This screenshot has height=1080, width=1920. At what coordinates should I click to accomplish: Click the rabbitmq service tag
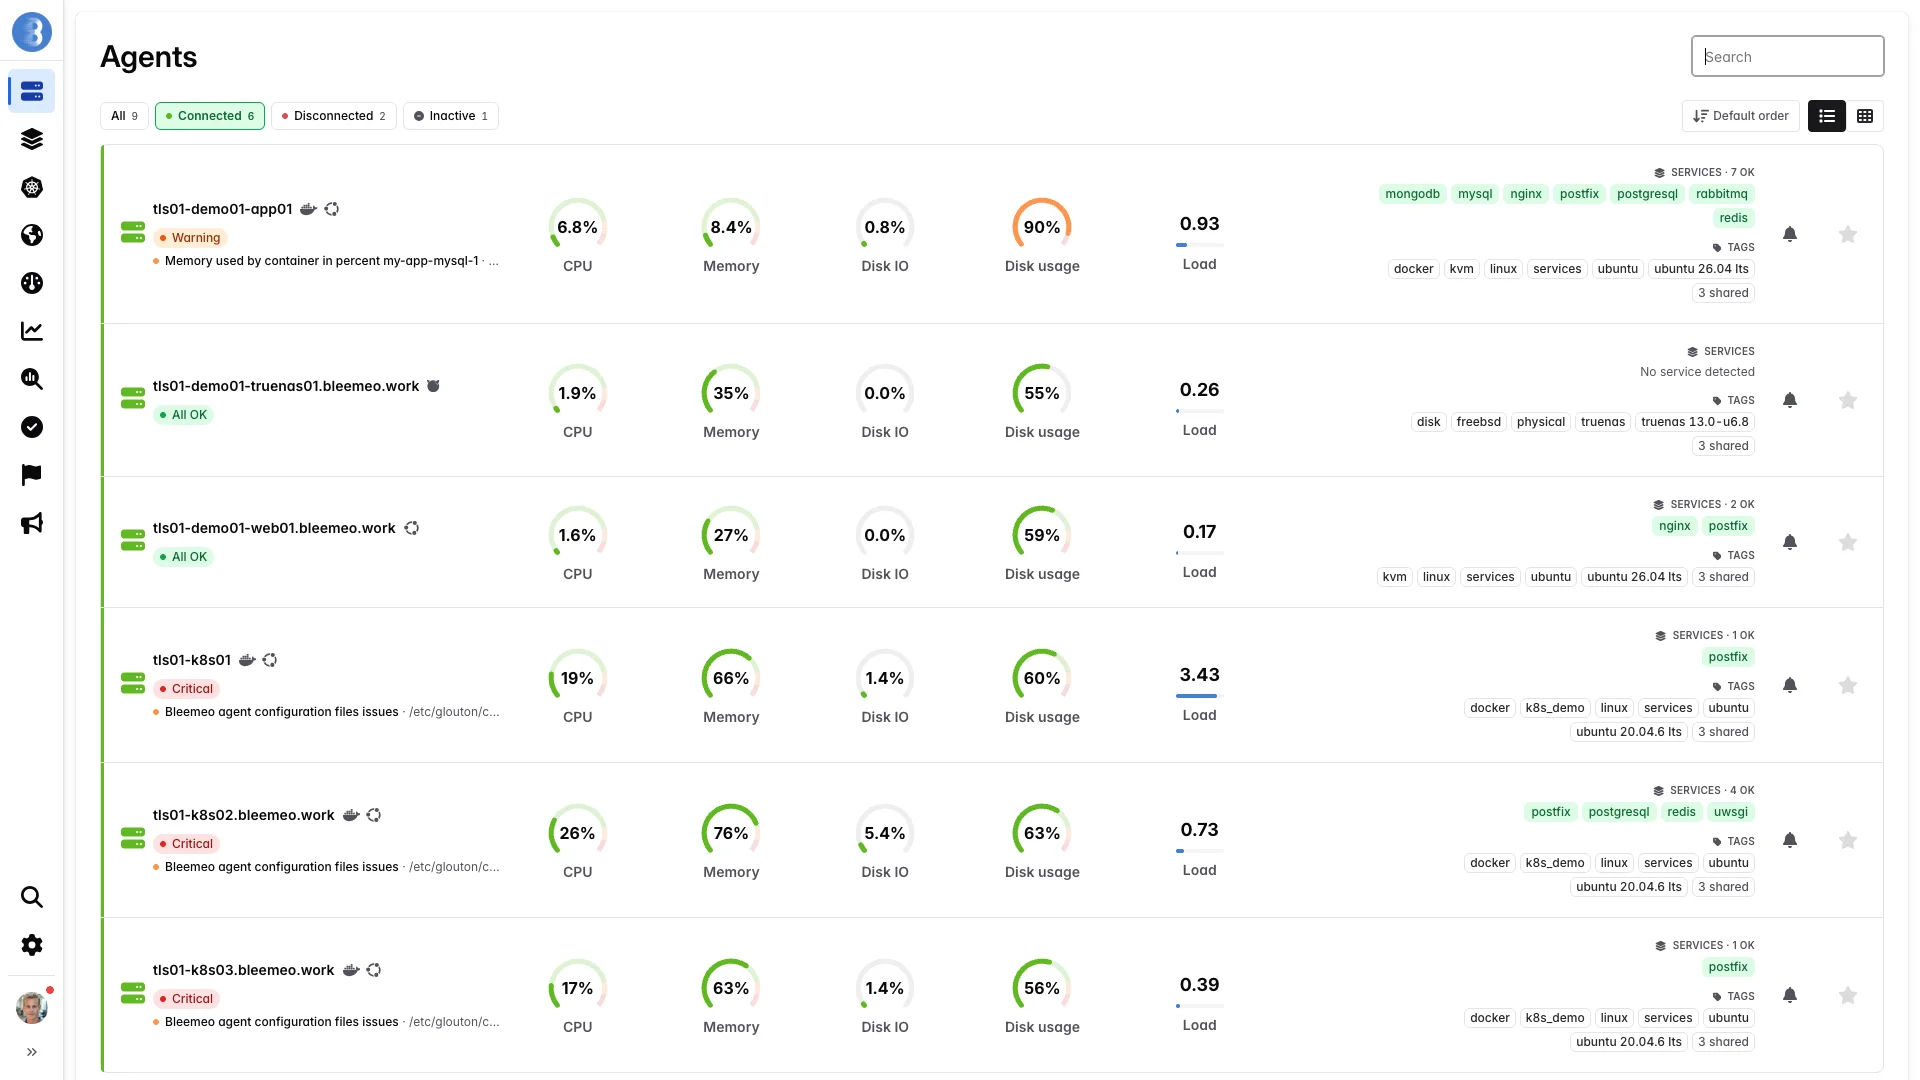click(1721, 194)
